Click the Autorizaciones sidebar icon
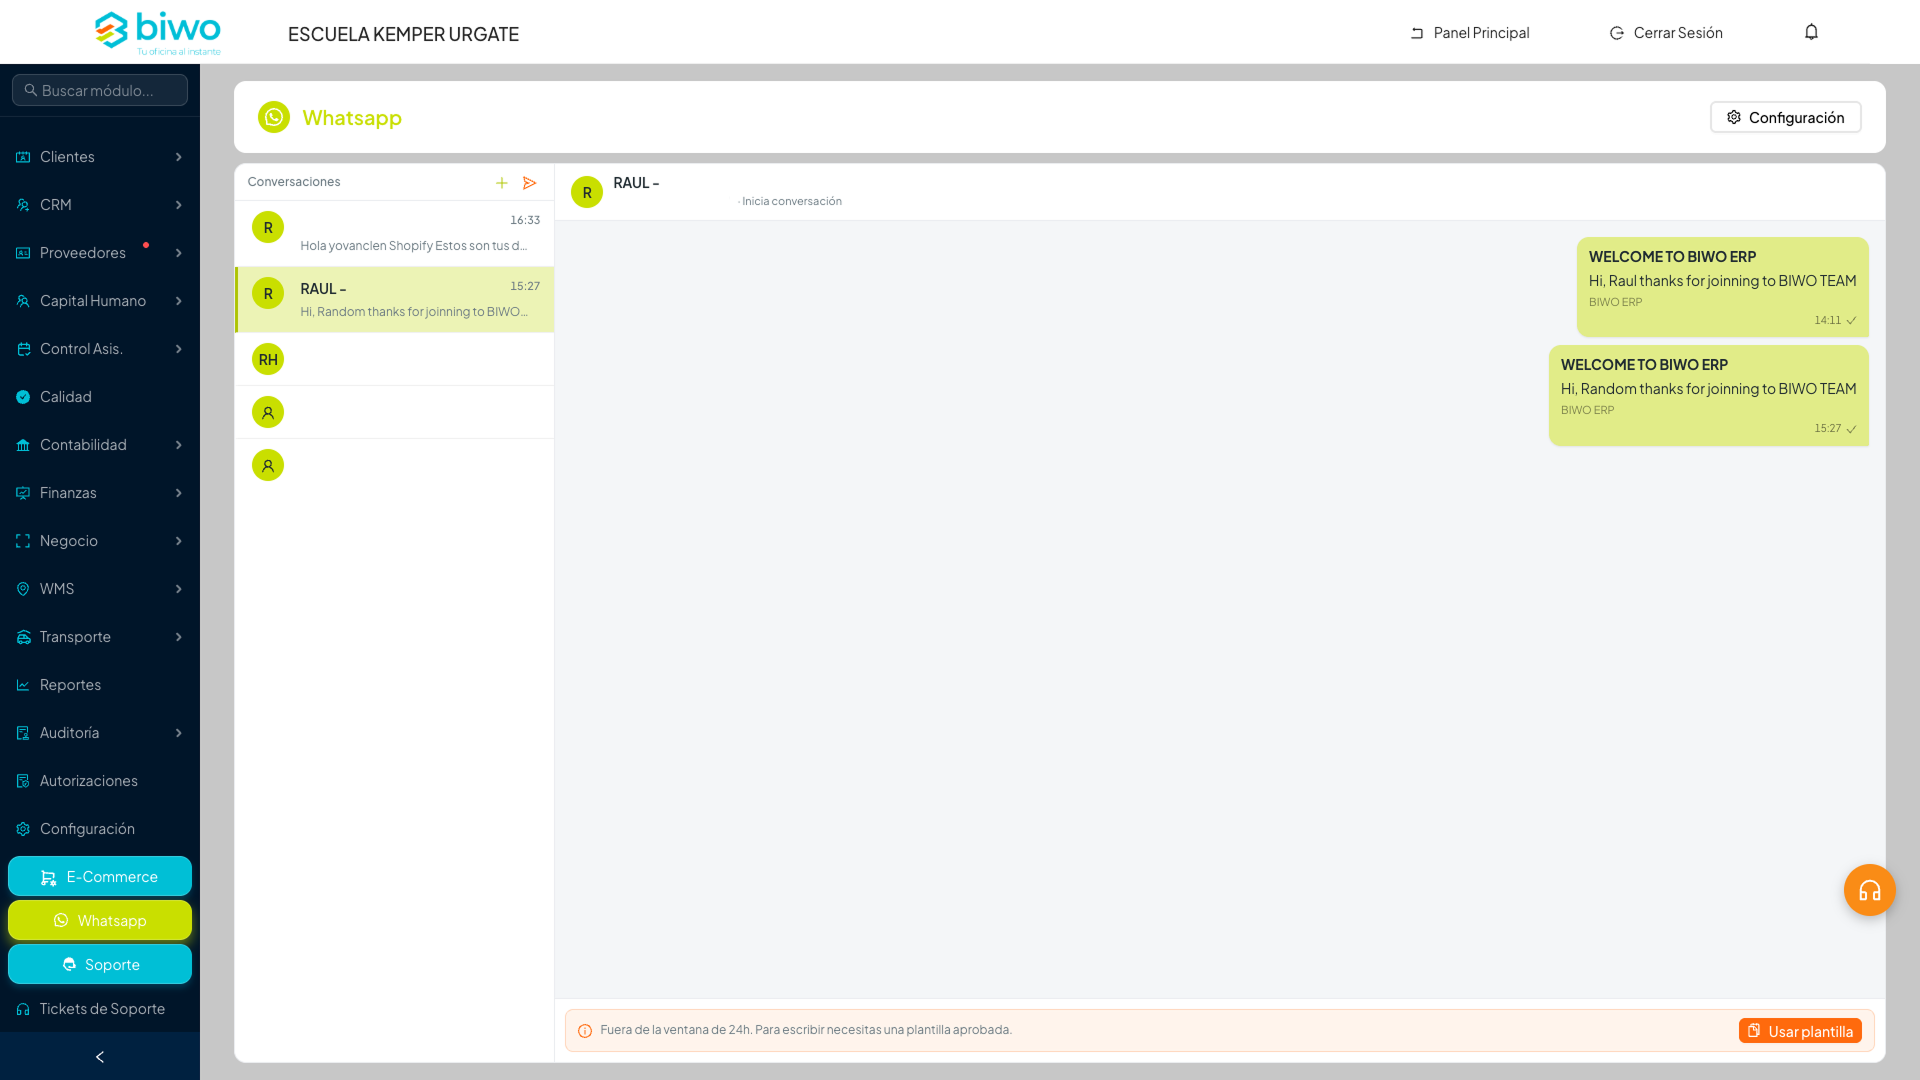 click(23, 781)
